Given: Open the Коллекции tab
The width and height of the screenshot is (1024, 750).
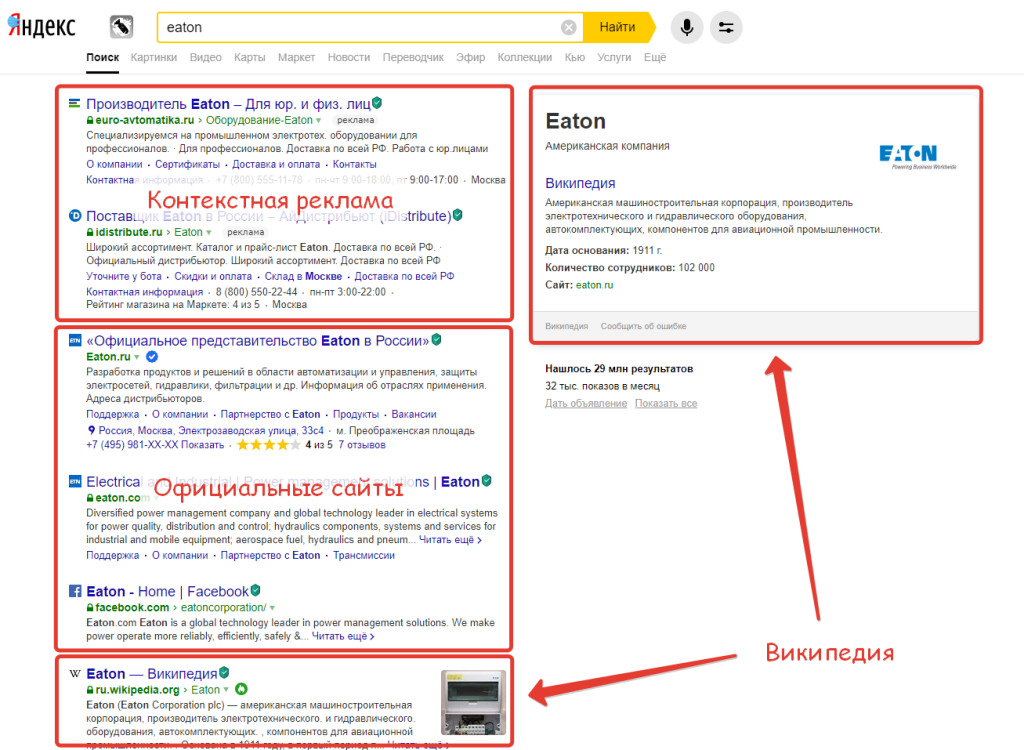Looking at the screenshot, I should 524,57.
